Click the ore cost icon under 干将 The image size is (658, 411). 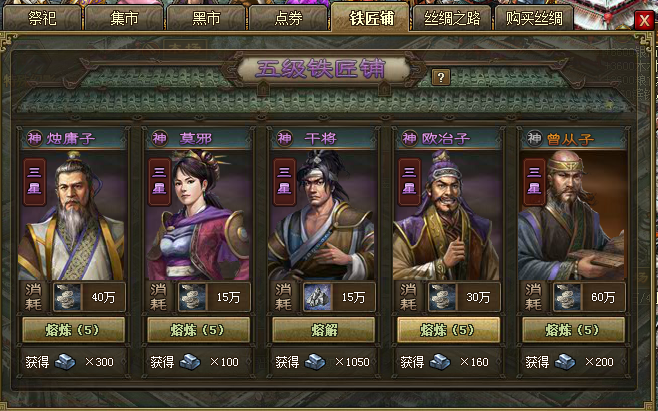[x=317, y=297]
